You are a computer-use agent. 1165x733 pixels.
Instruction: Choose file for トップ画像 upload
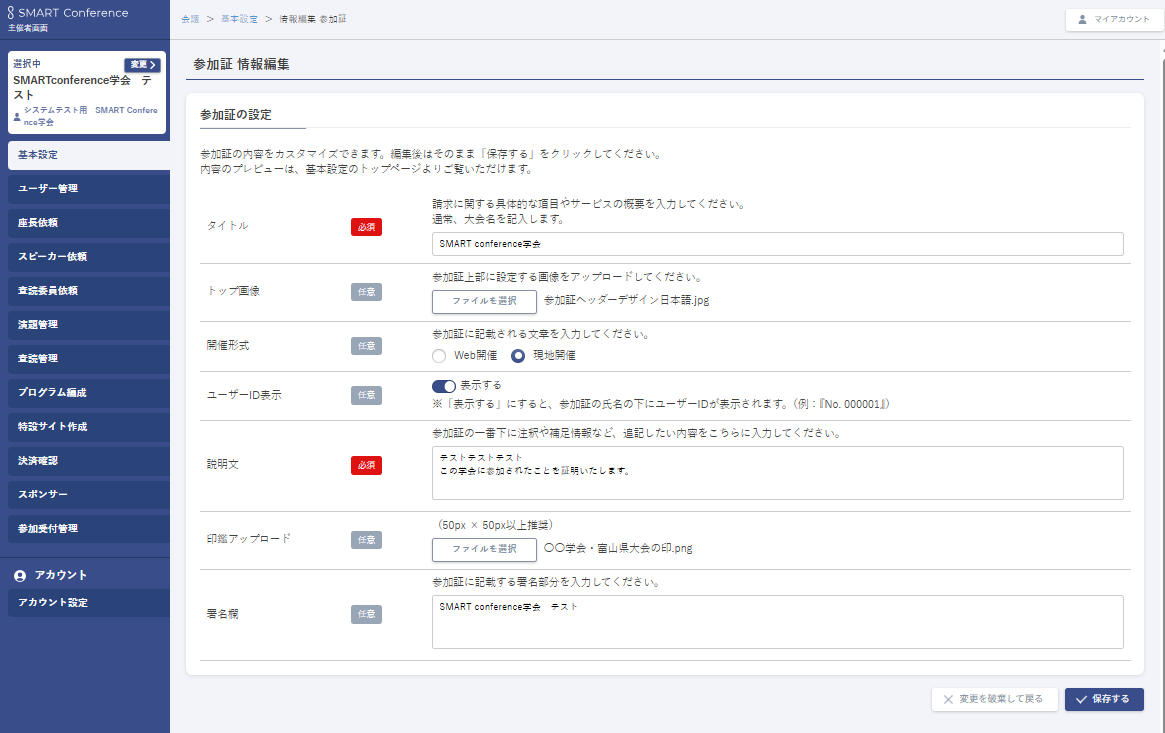484,300
